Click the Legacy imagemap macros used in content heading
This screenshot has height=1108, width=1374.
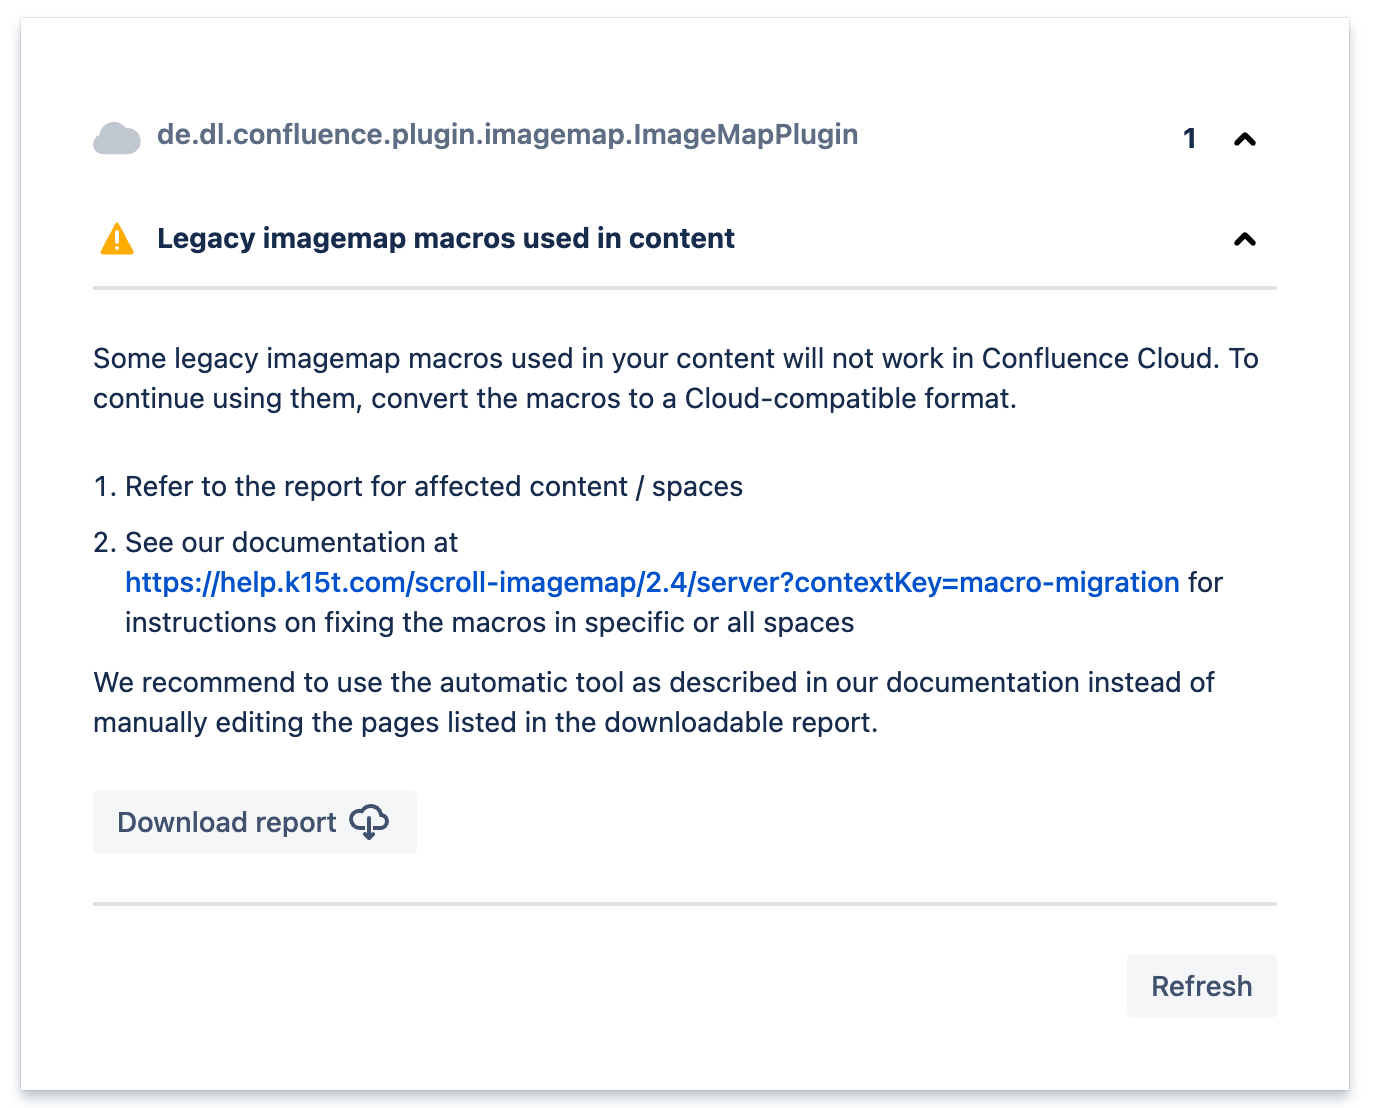coord(445,239)
